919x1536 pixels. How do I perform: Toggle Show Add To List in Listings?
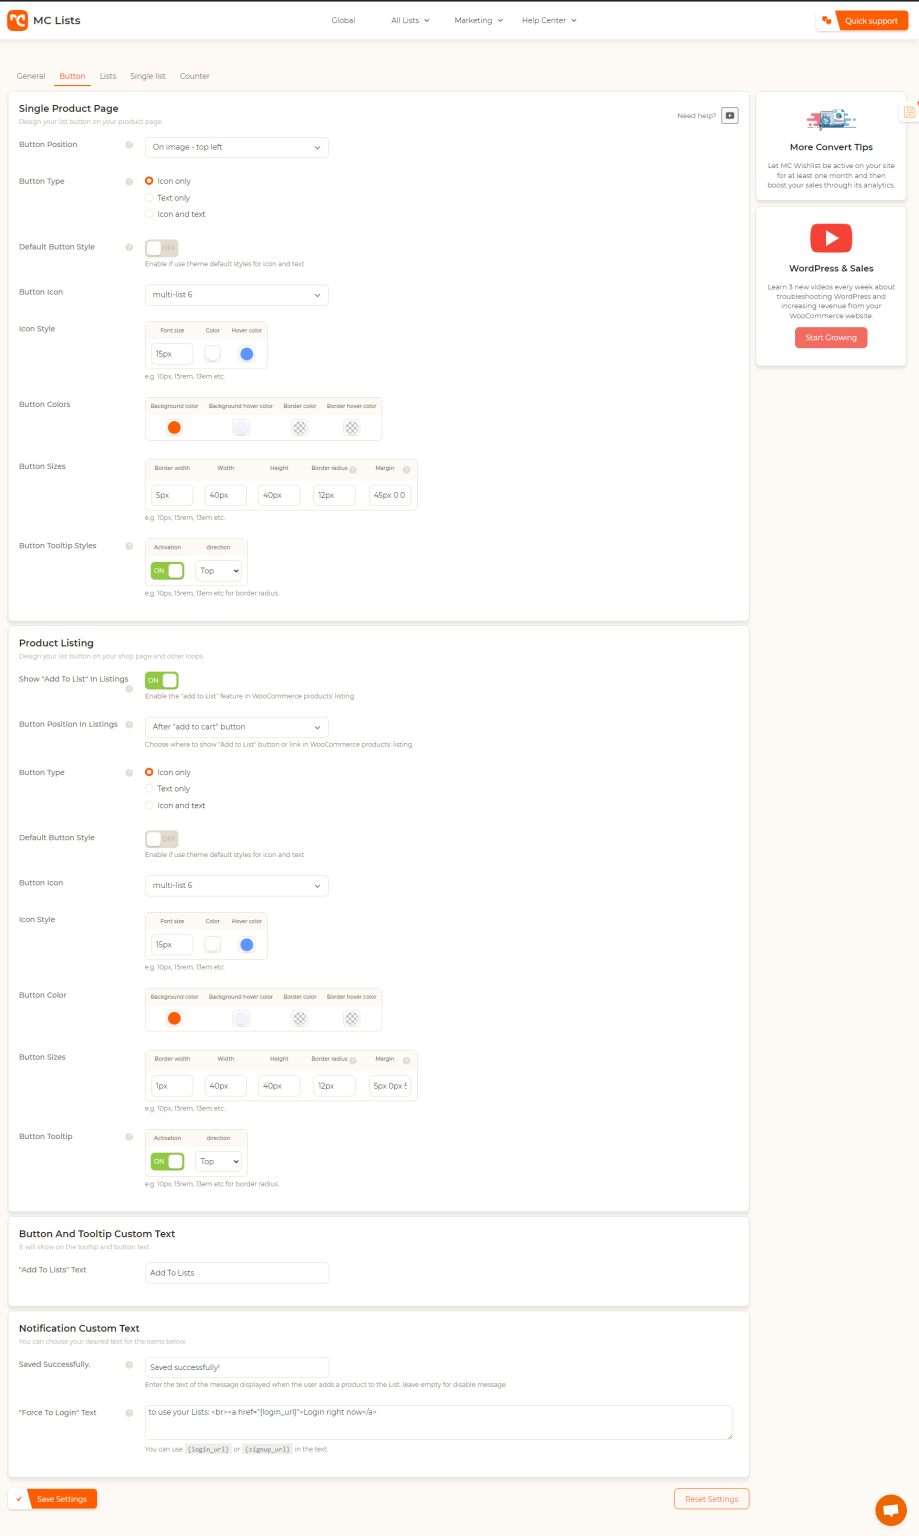pyautogui.click(x=161, y=680)
